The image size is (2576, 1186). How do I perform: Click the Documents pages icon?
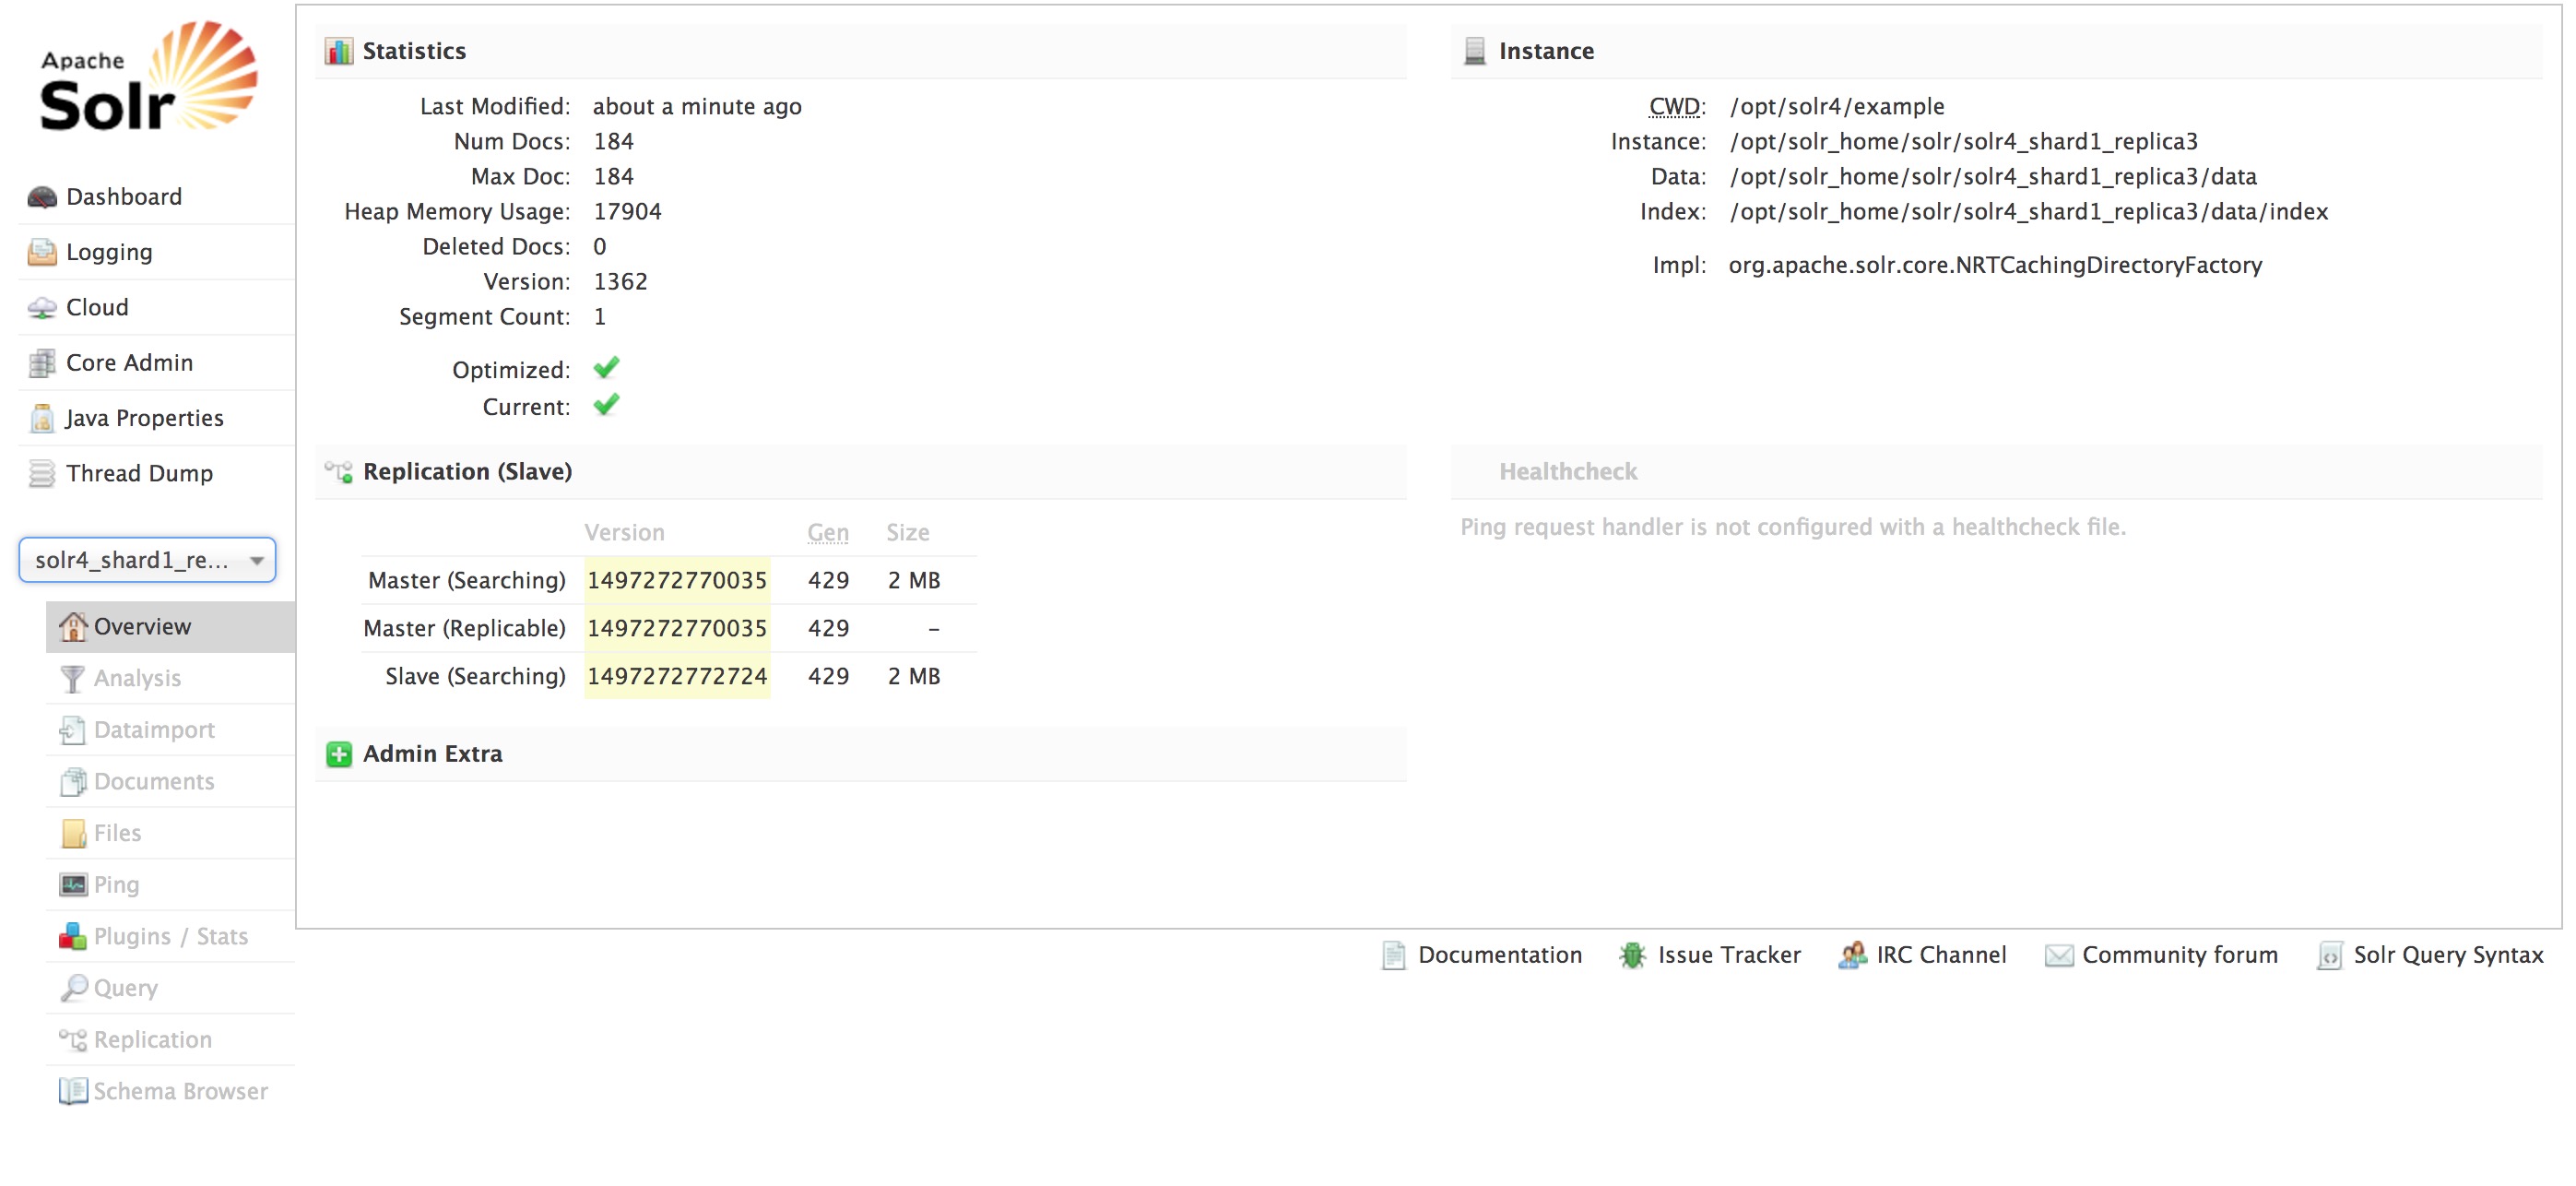point(73,782)
